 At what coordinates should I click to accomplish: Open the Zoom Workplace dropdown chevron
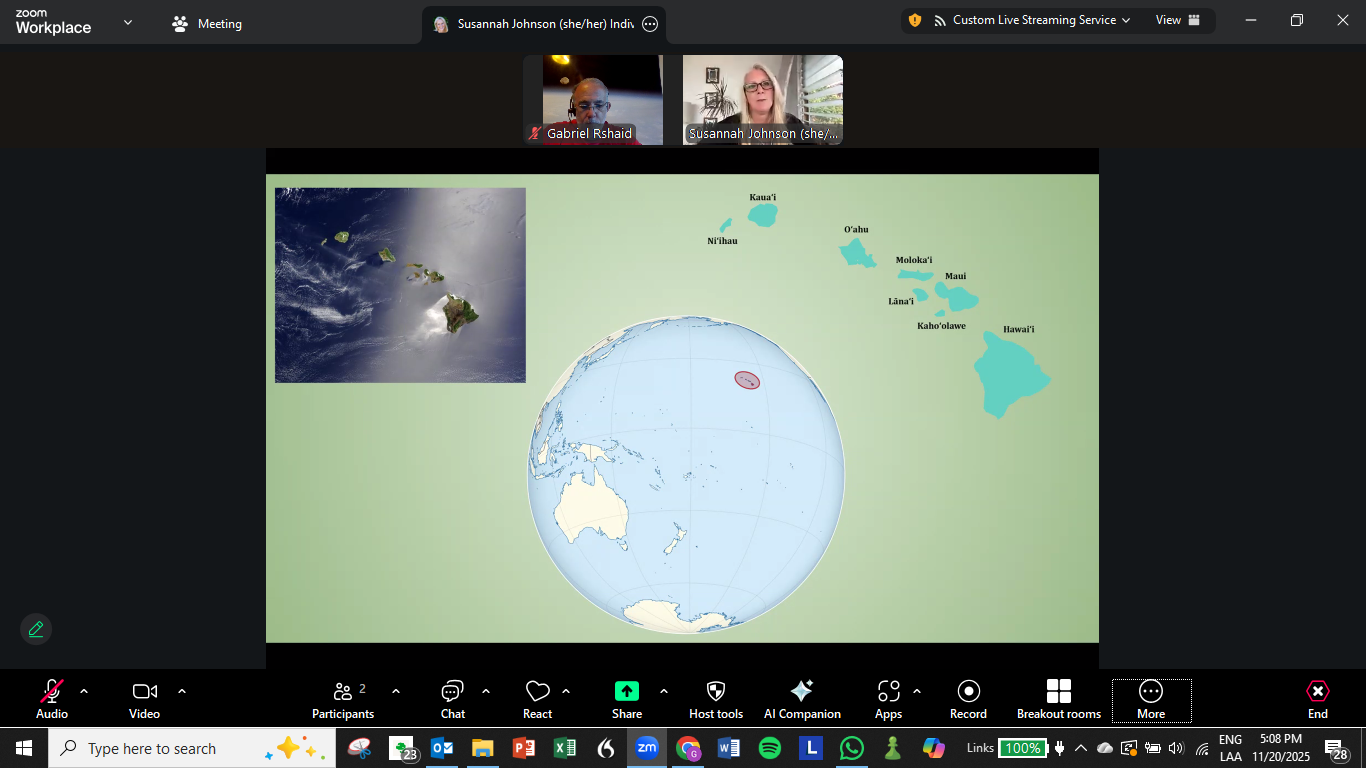[127, 23]
